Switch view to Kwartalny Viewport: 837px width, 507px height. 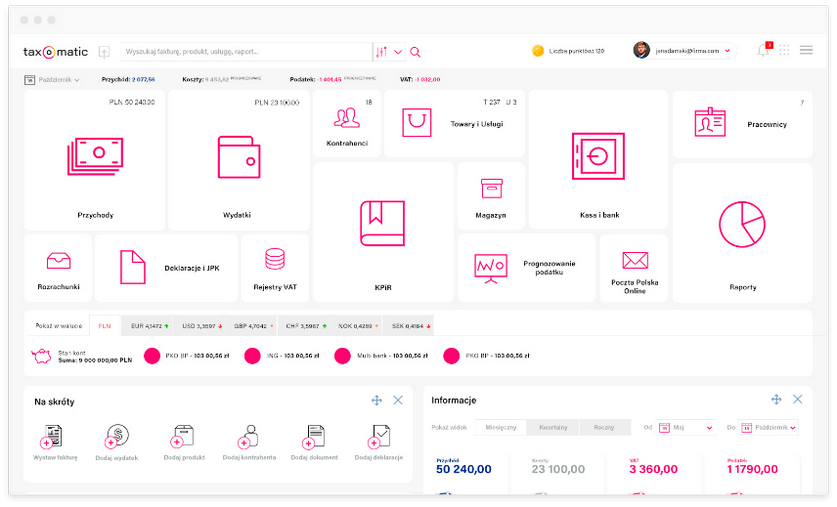tap(552, 427)
